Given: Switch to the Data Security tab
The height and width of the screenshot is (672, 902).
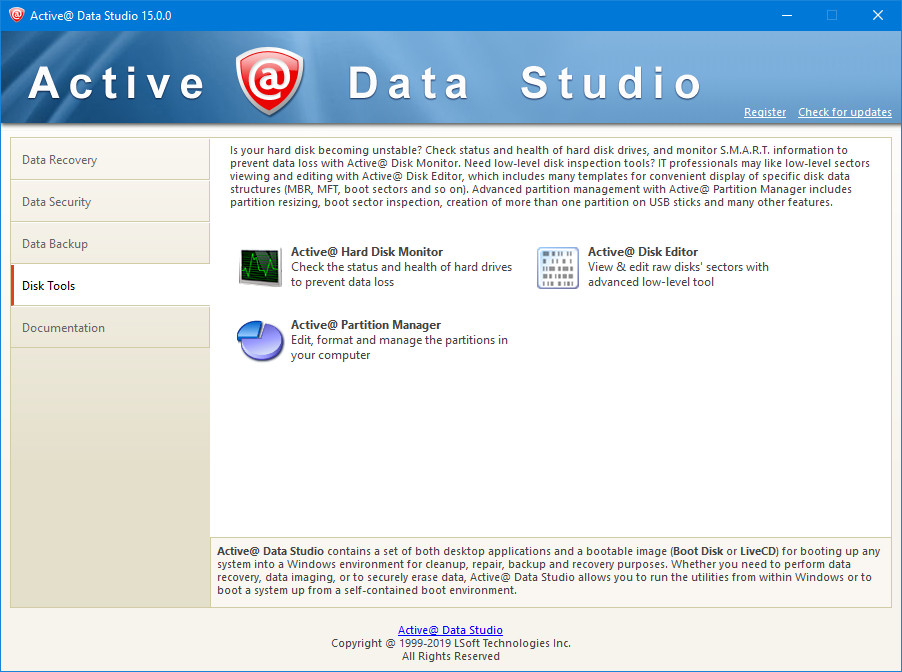Looking at the screenshot, I should pos(110,202).
